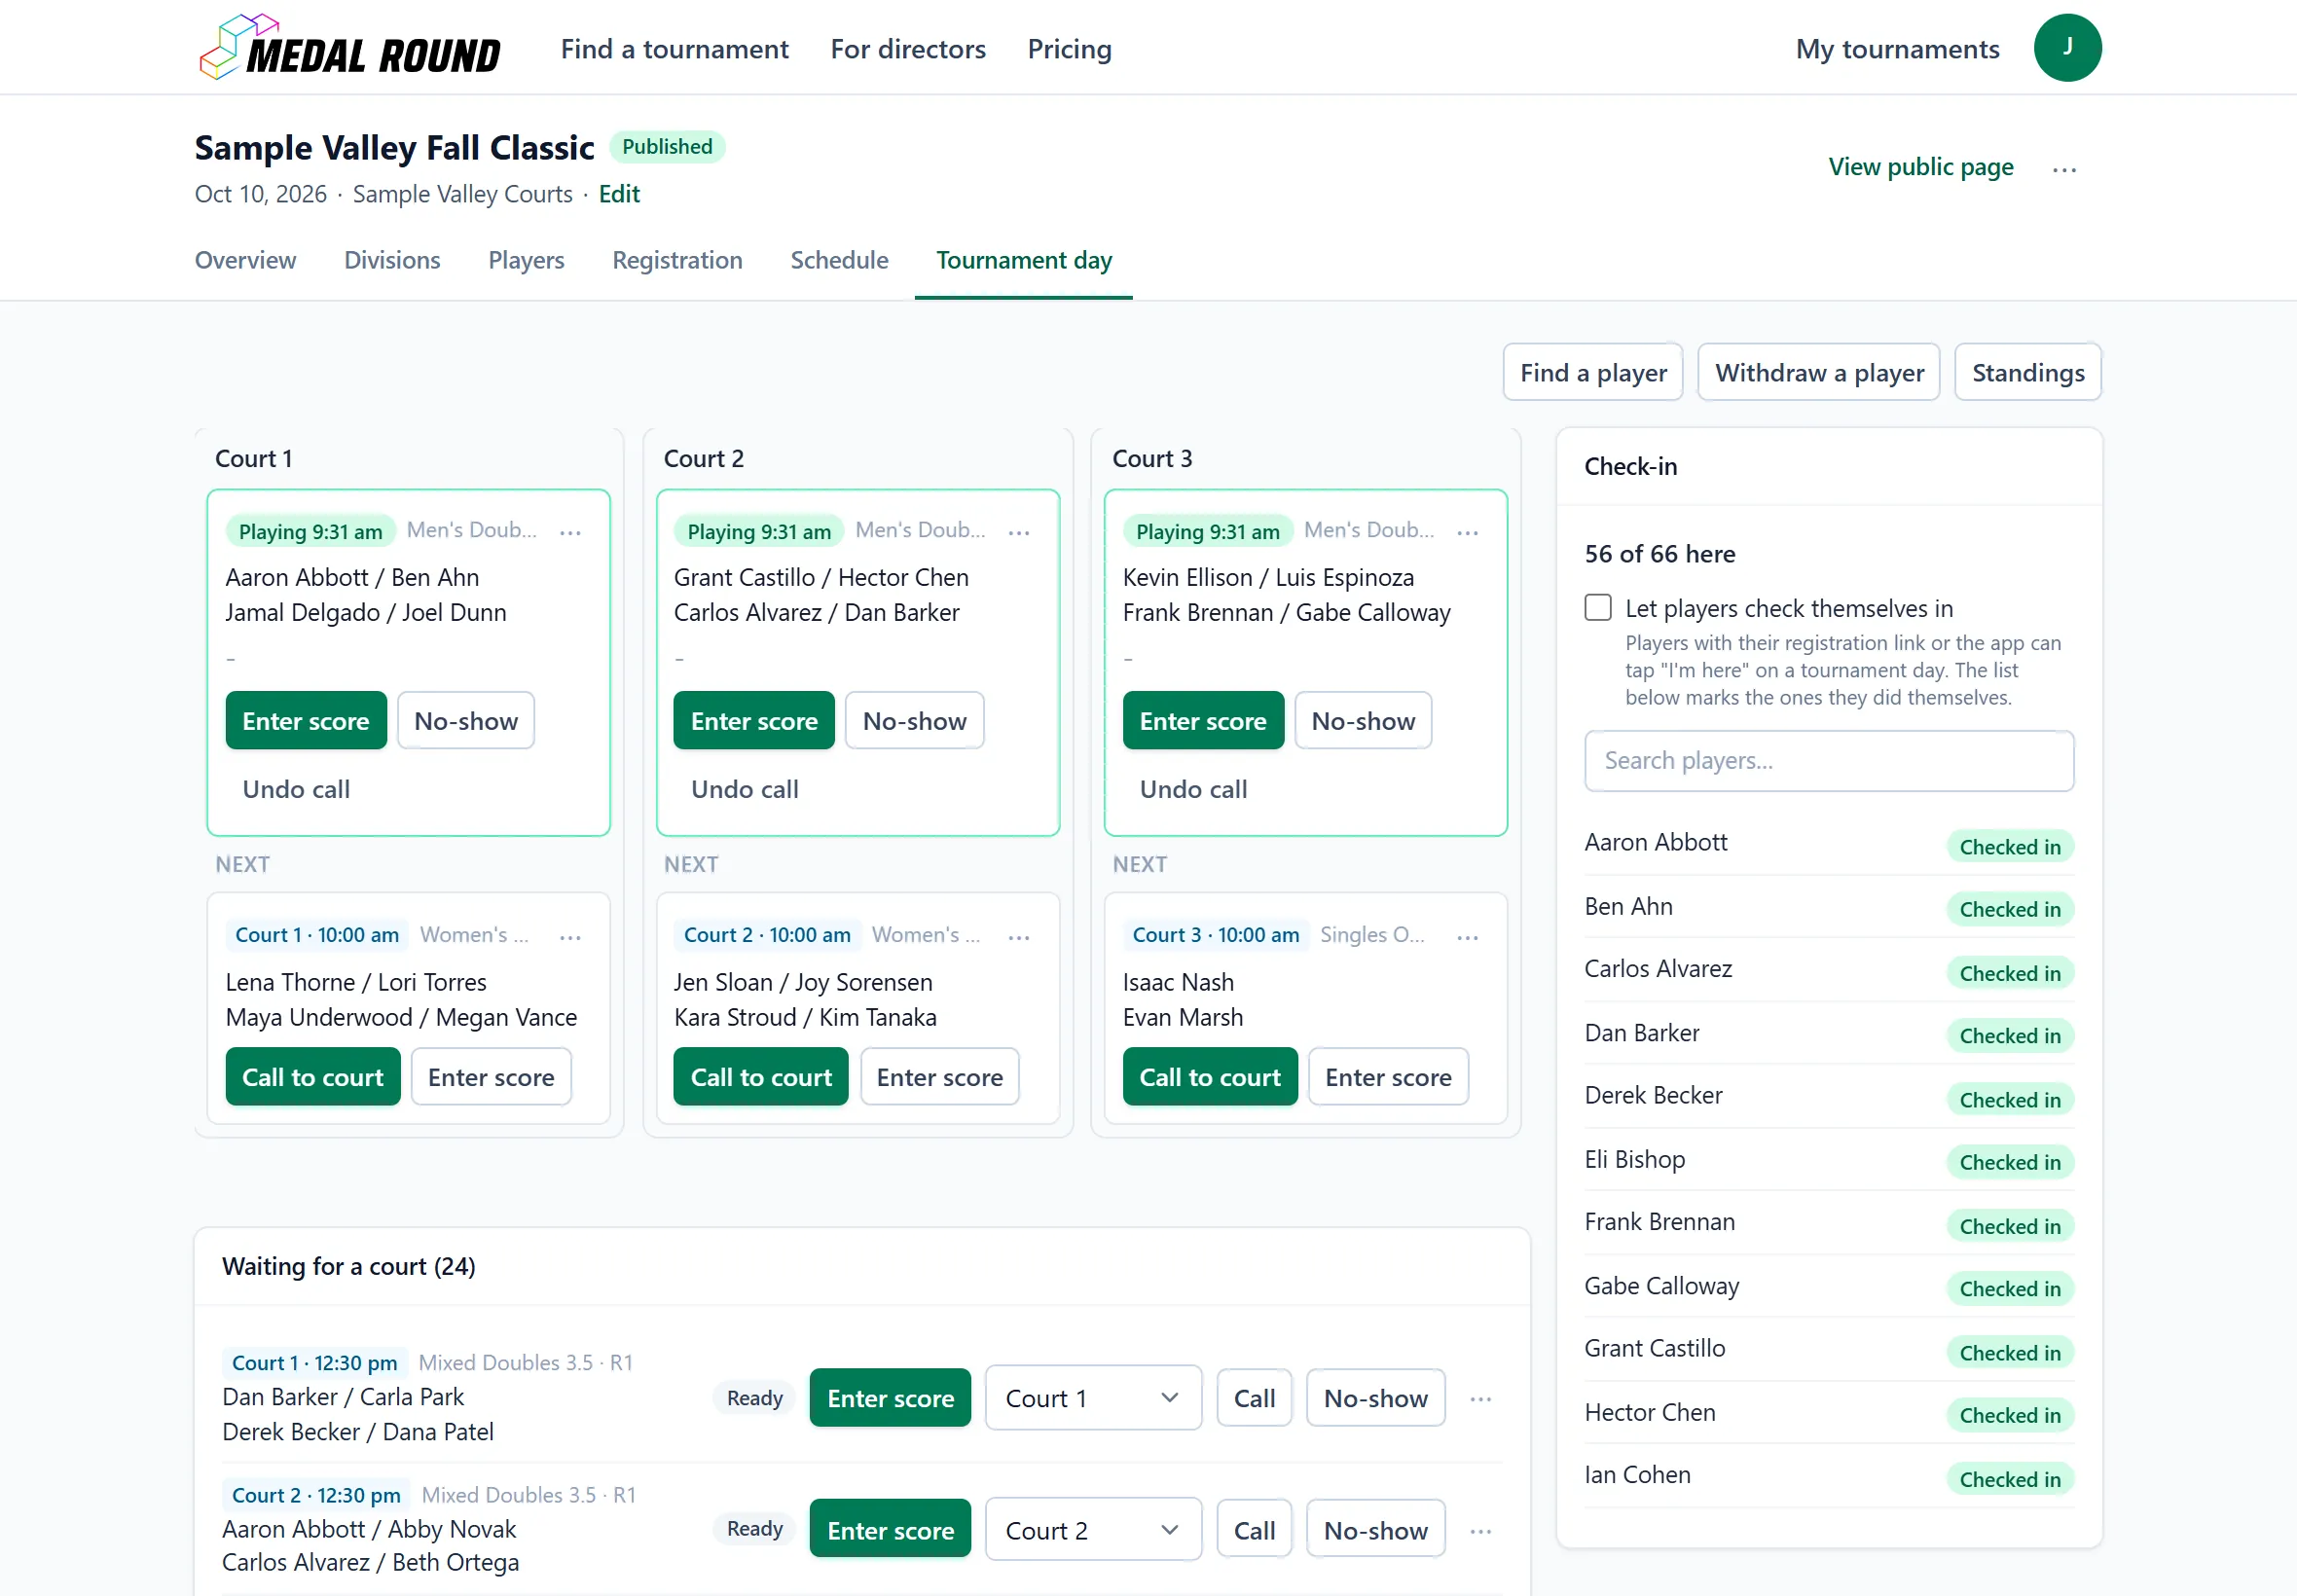Viewport: 2297px width, 1596px height.
Task: Switch to the Overview tab
Action: click(x=245, y=260)
